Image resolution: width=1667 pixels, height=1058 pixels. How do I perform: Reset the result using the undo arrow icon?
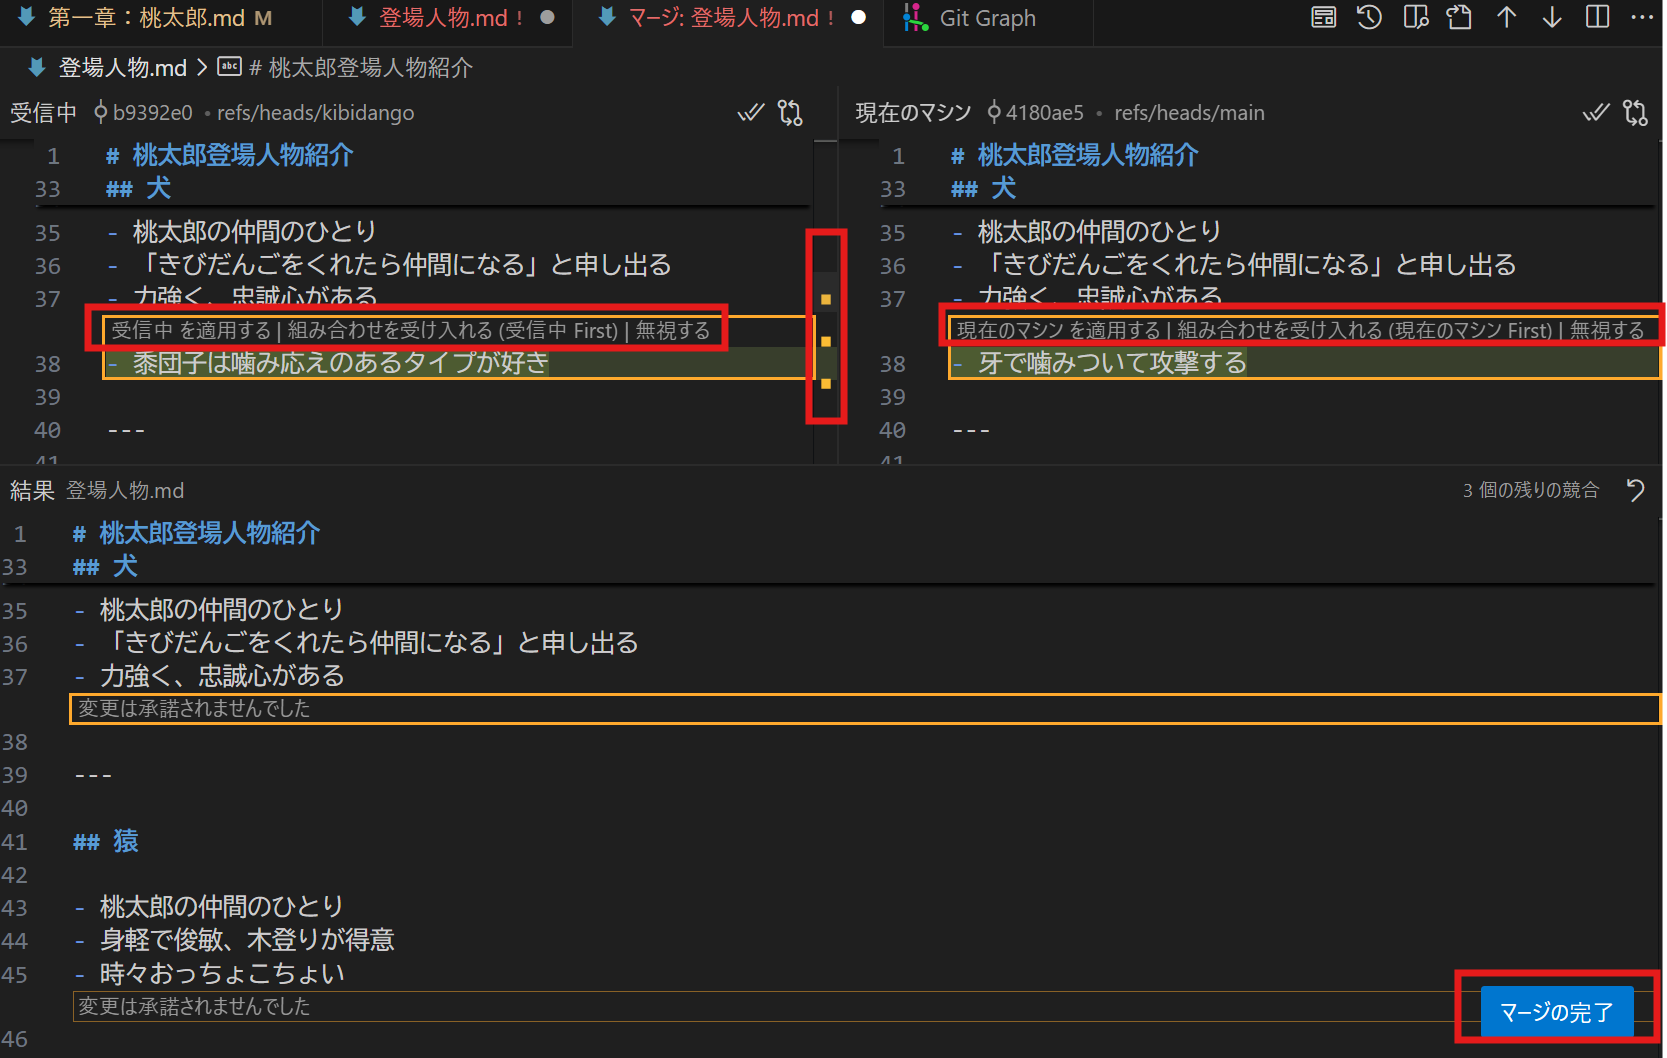tap(1635, 490)
